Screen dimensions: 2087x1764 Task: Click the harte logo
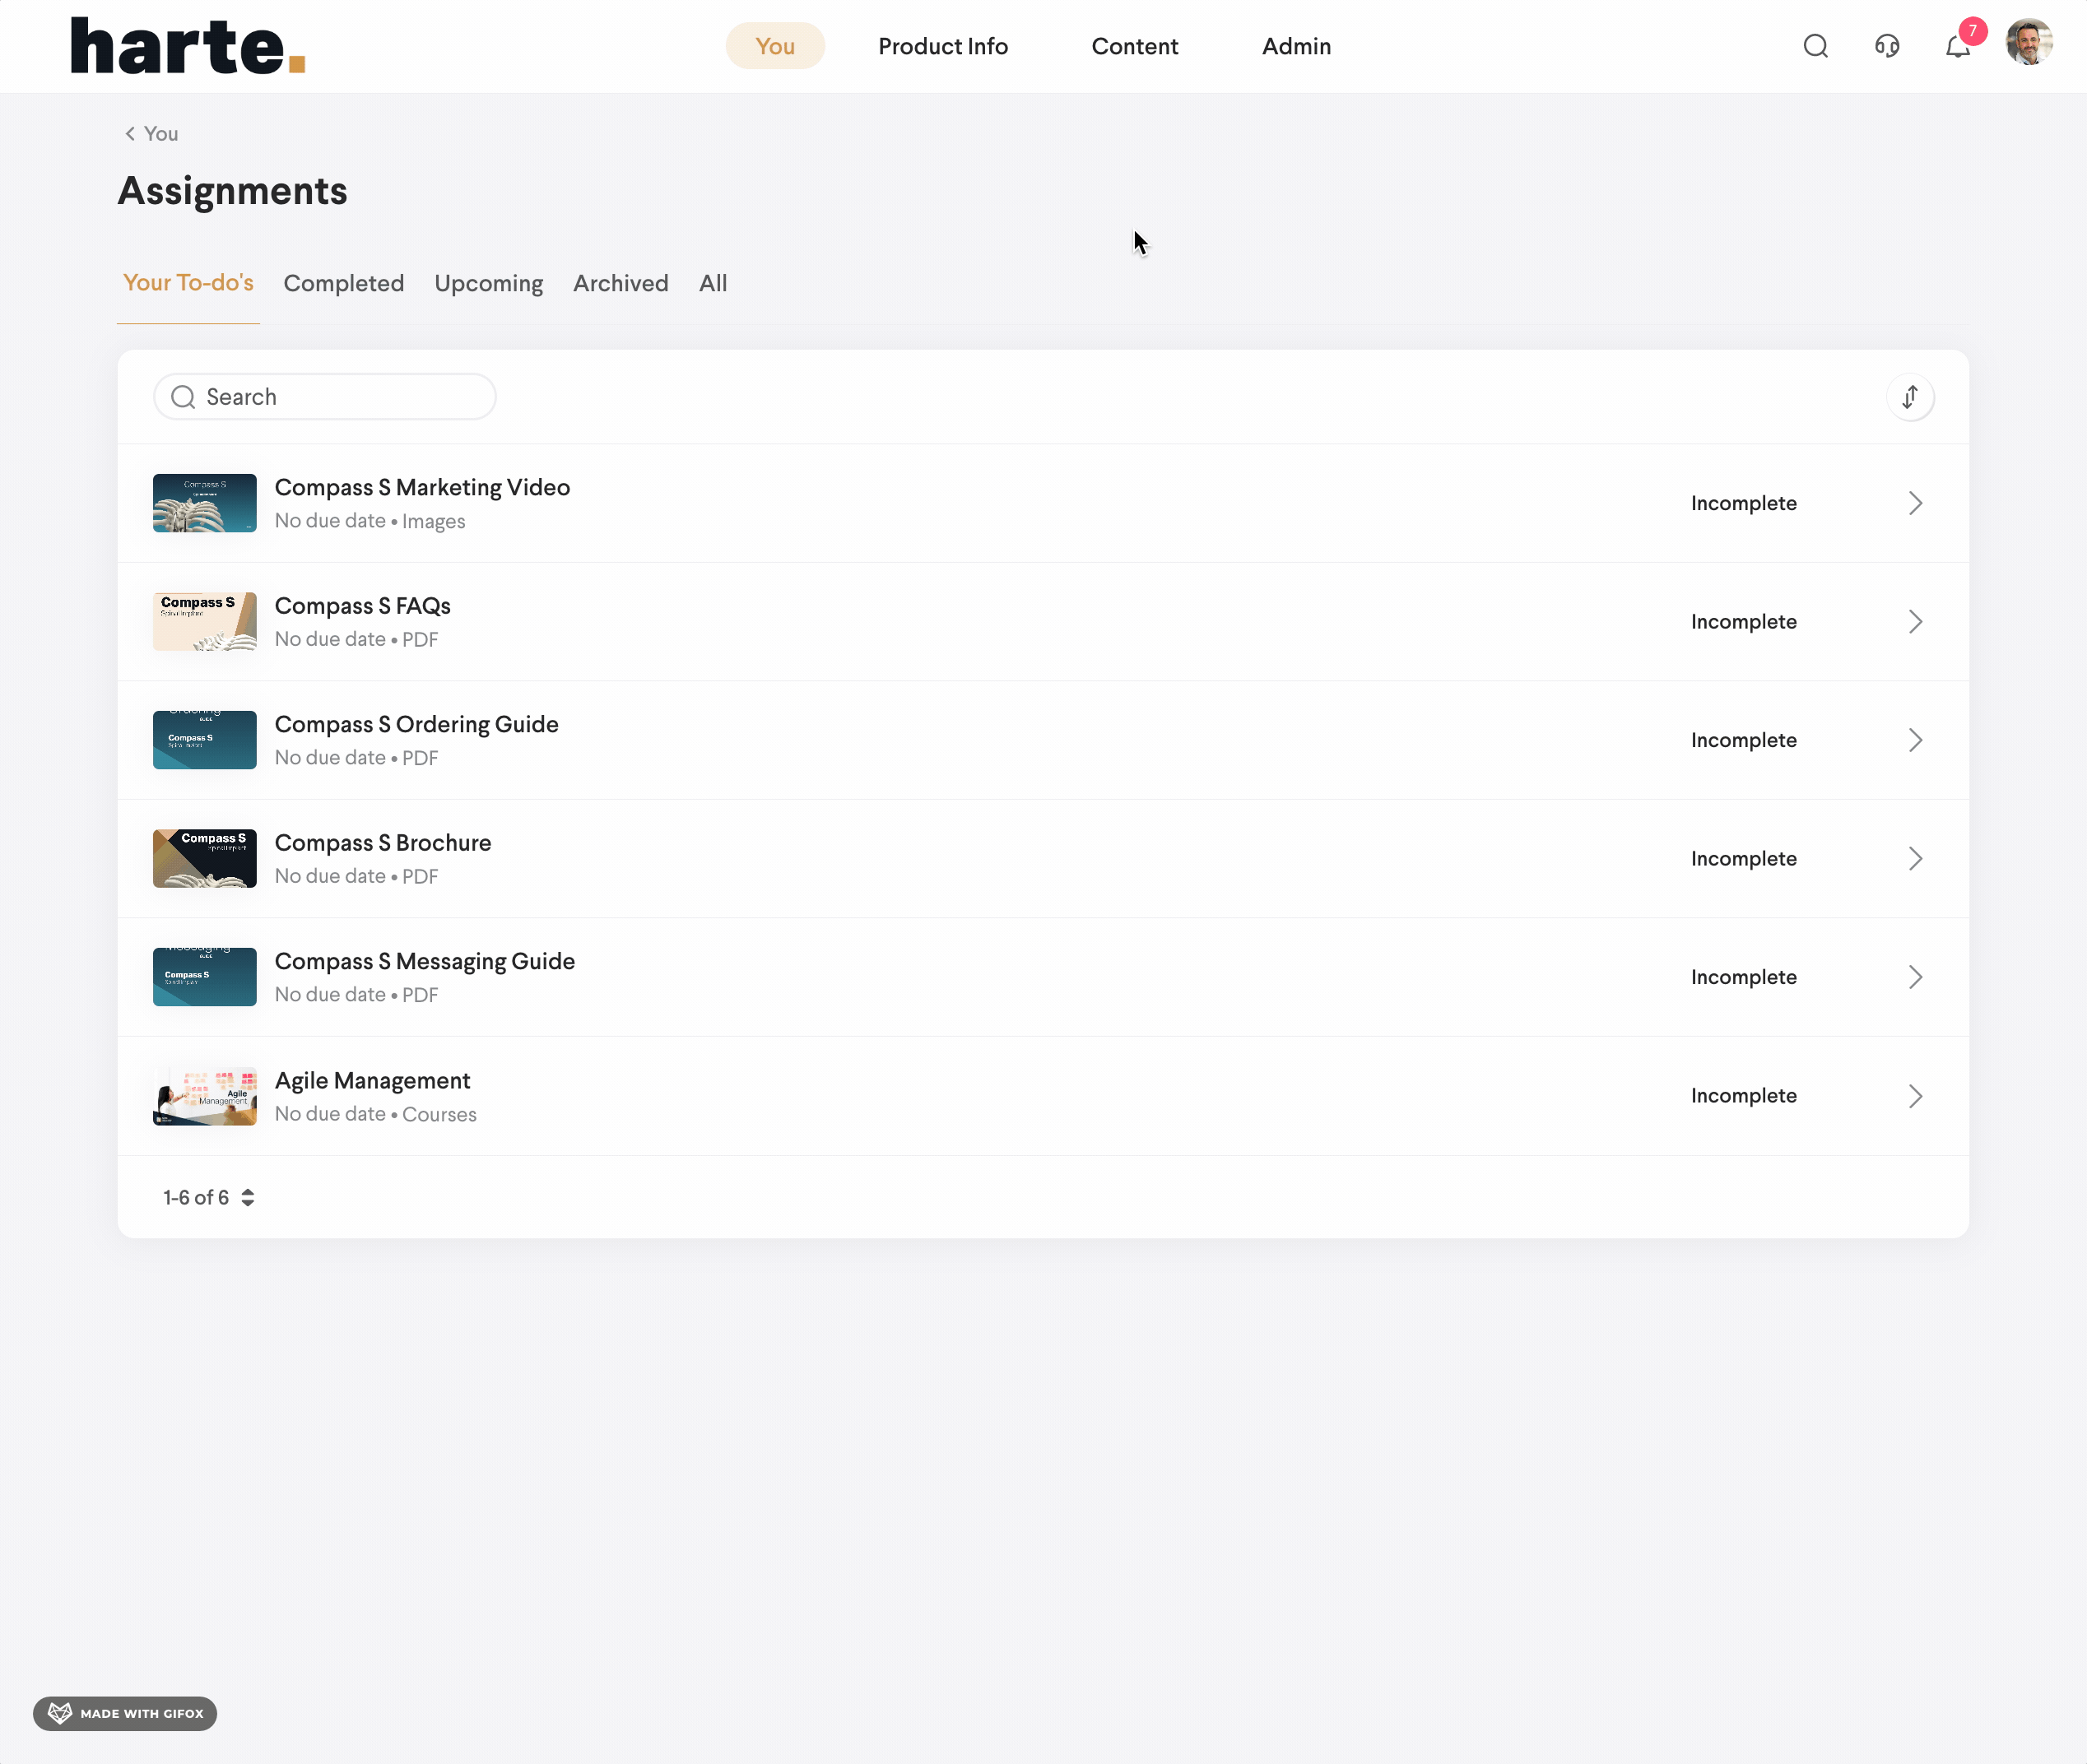186,45
